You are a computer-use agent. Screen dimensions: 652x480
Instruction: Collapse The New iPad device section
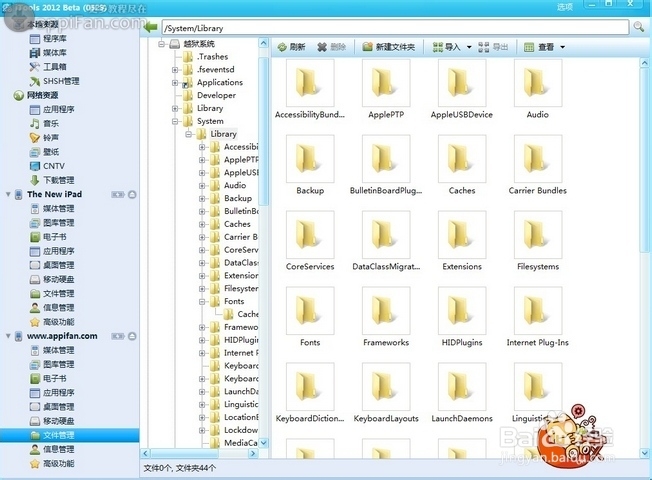pyautogui.click(x=8, y=194)
